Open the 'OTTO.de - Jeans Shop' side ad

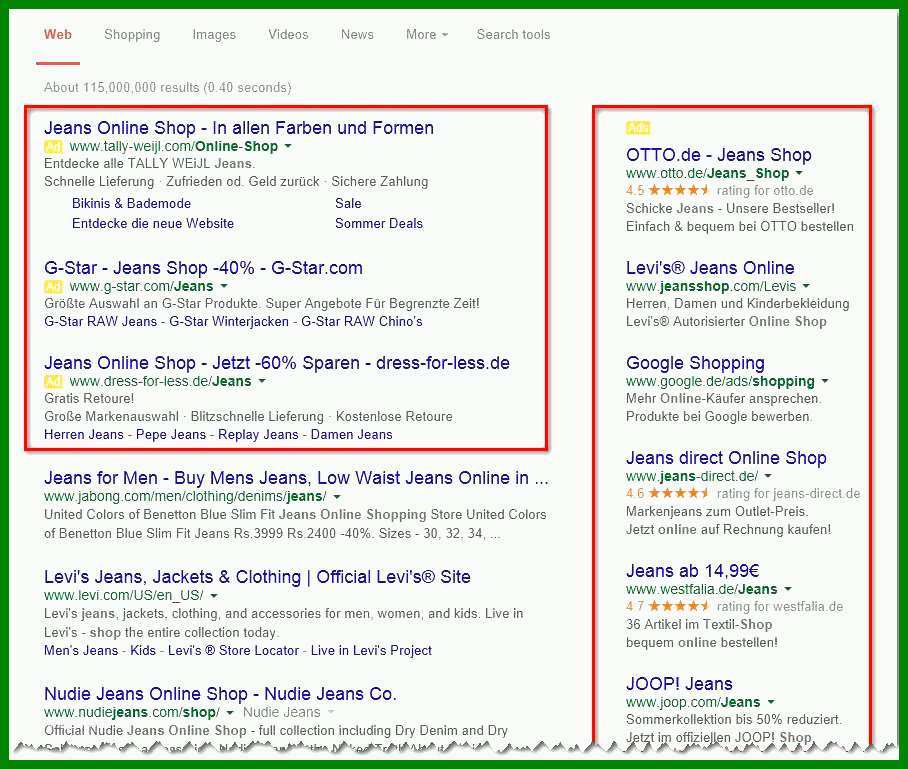click(x=719, y=155)
